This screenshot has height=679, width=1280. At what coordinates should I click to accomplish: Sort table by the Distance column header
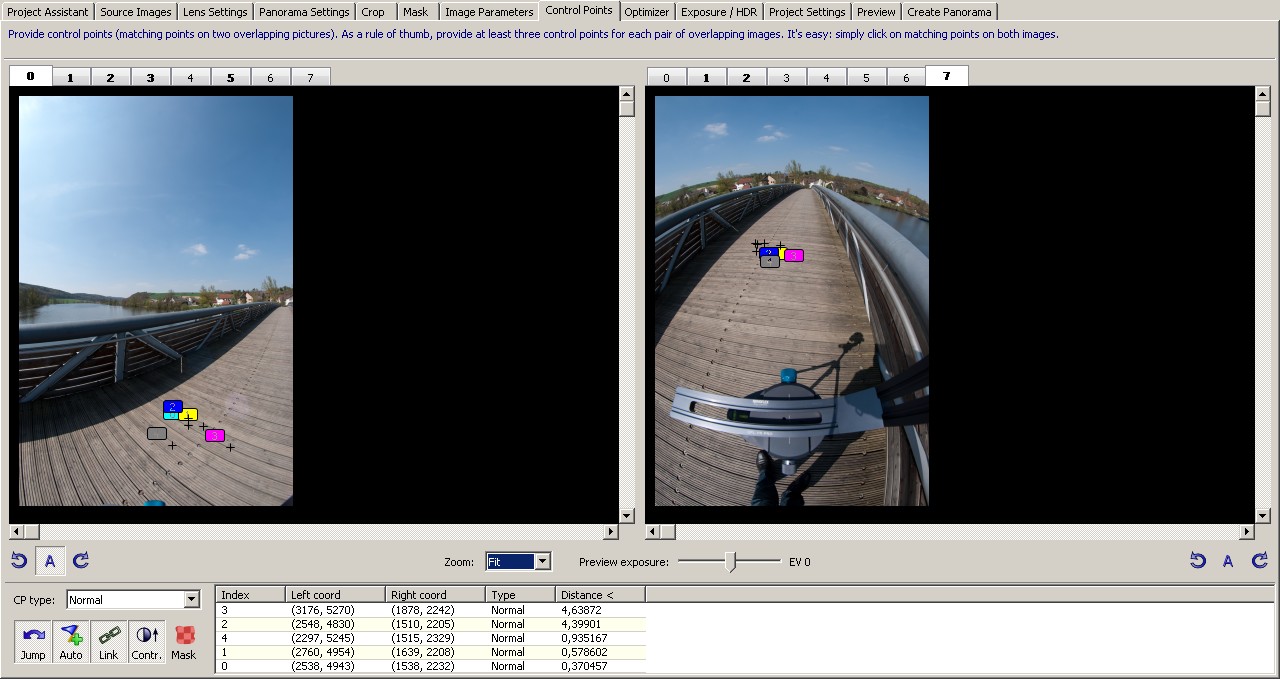tap(599, 595)
